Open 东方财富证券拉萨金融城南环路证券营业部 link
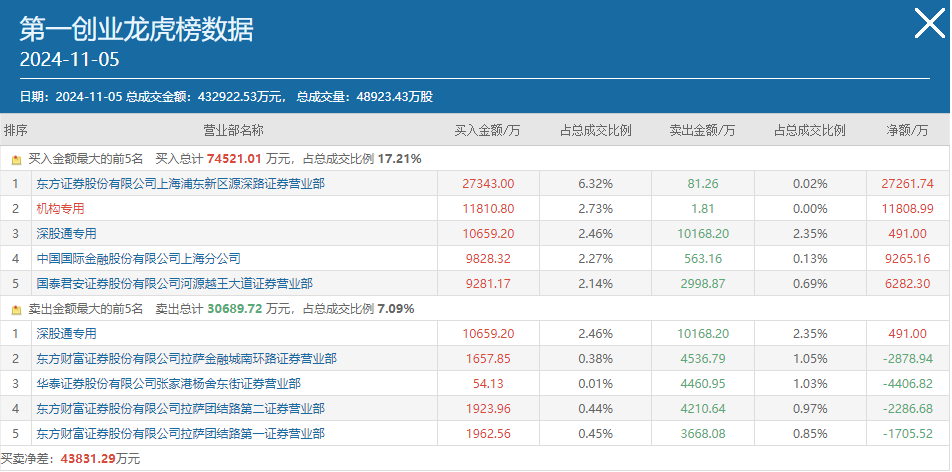Viewport: 952px width, 472px height. pos(186,359)
